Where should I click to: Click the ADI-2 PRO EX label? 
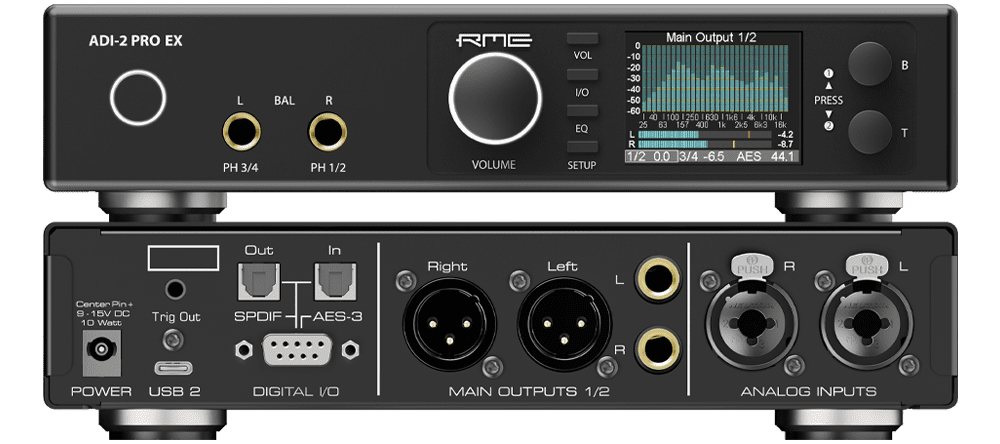[135, 41]
